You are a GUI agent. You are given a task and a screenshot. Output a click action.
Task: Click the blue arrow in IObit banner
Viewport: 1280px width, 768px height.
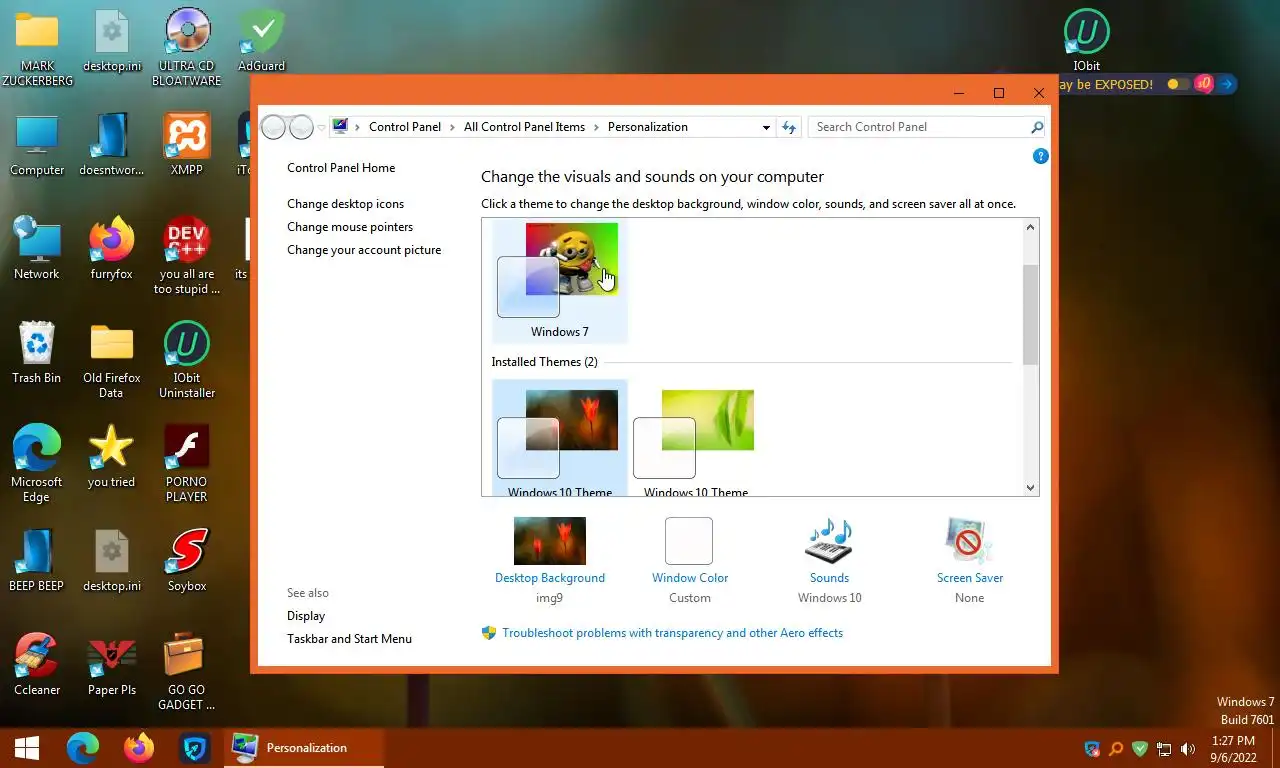point(1226,84)
